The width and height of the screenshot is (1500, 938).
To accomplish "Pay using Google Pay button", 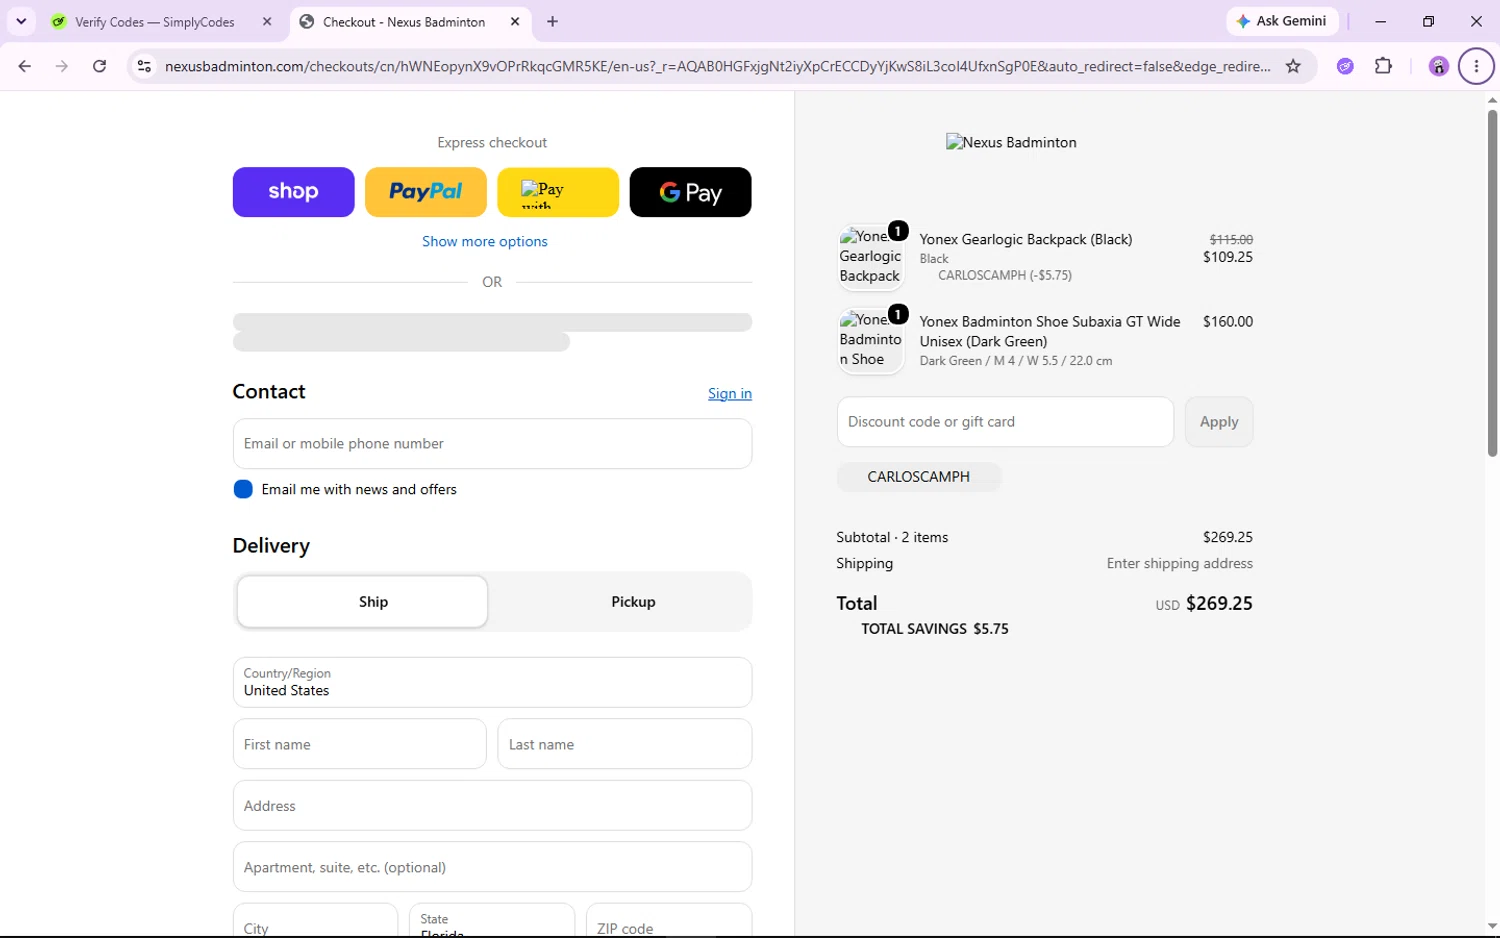I will point(690,192).
